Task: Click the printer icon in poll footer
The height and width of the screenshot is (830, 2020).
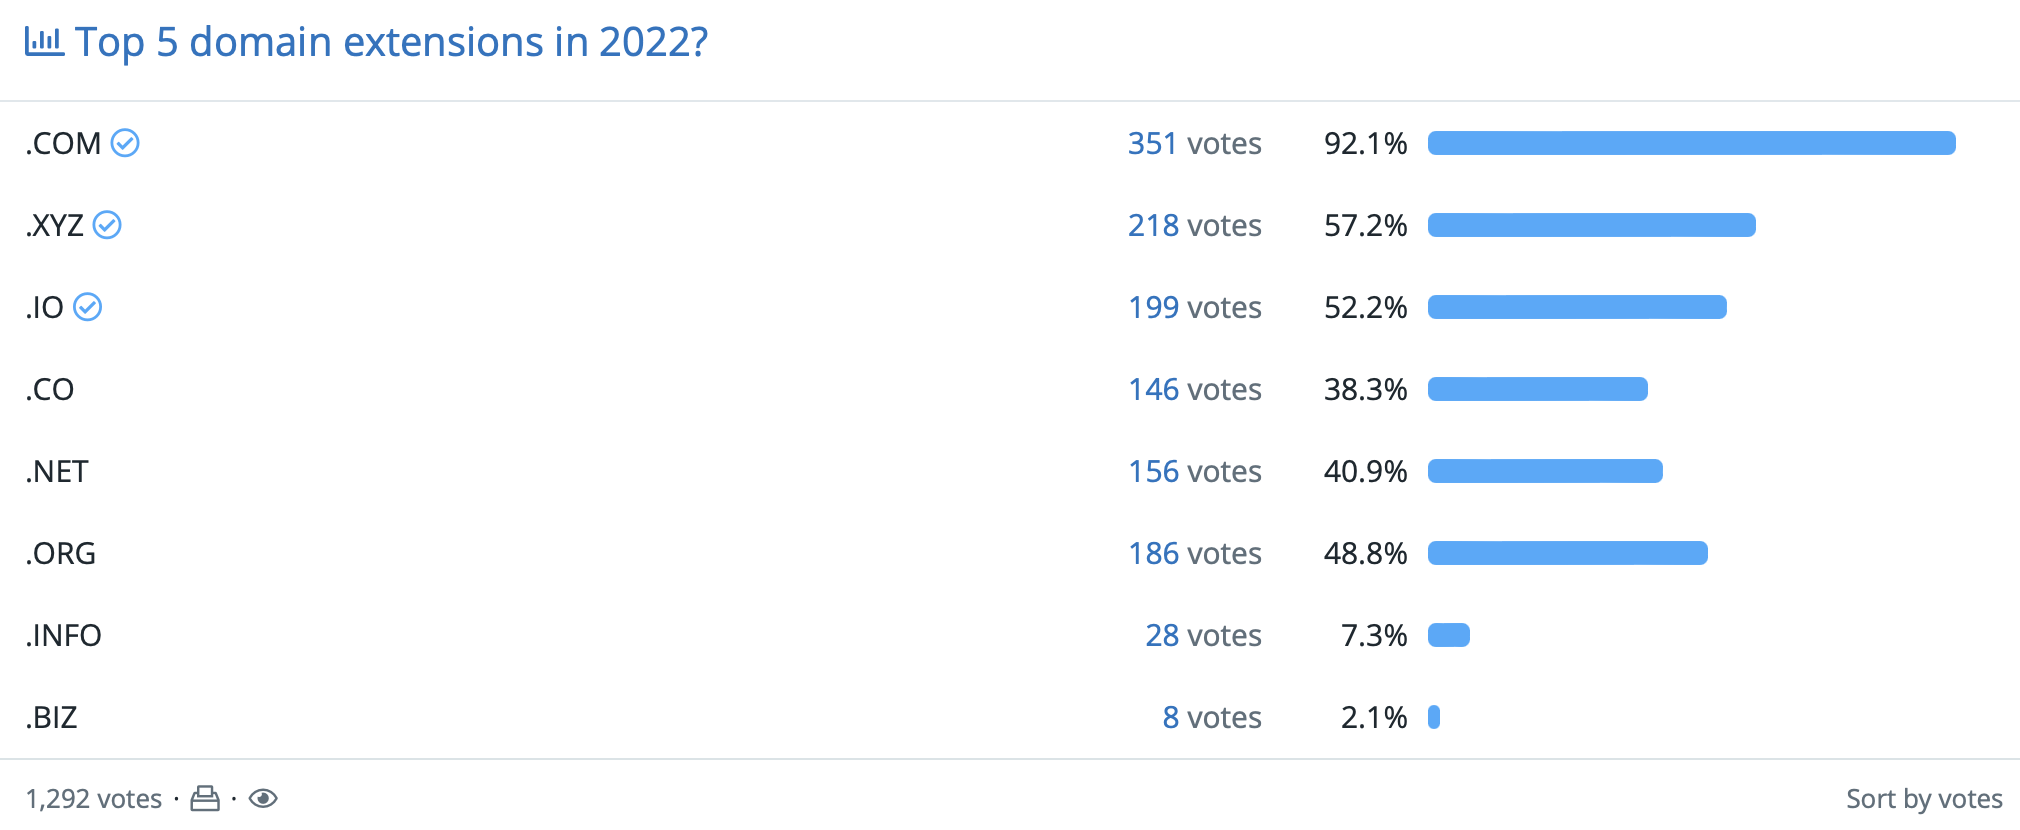Action: [x=205, y=799]
